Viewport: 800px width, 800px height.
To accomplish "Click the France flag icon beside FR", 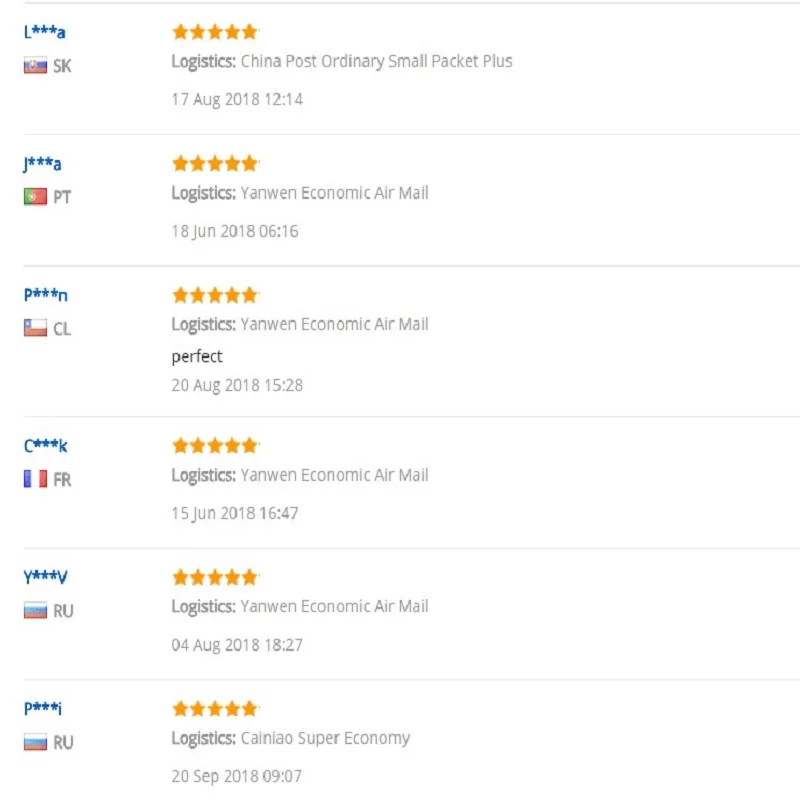I will click(35, 480).
